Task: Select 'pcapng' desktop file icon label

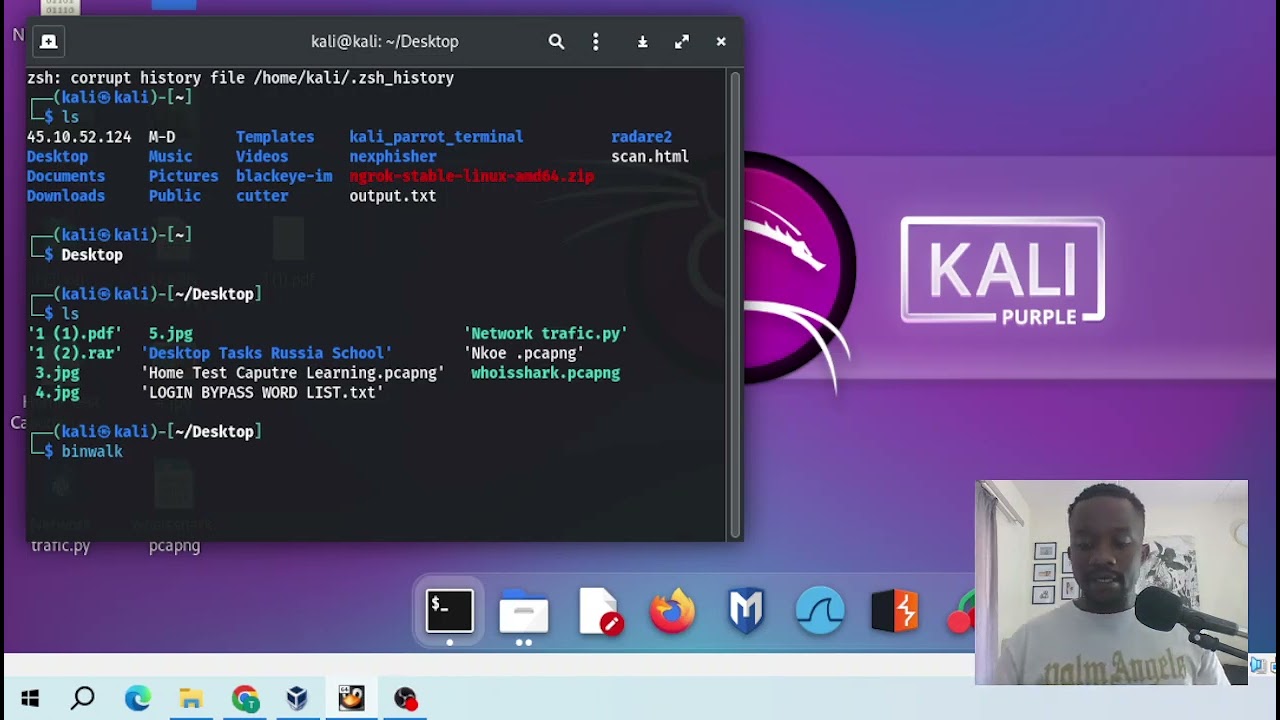Action: (x=175, y=546)
